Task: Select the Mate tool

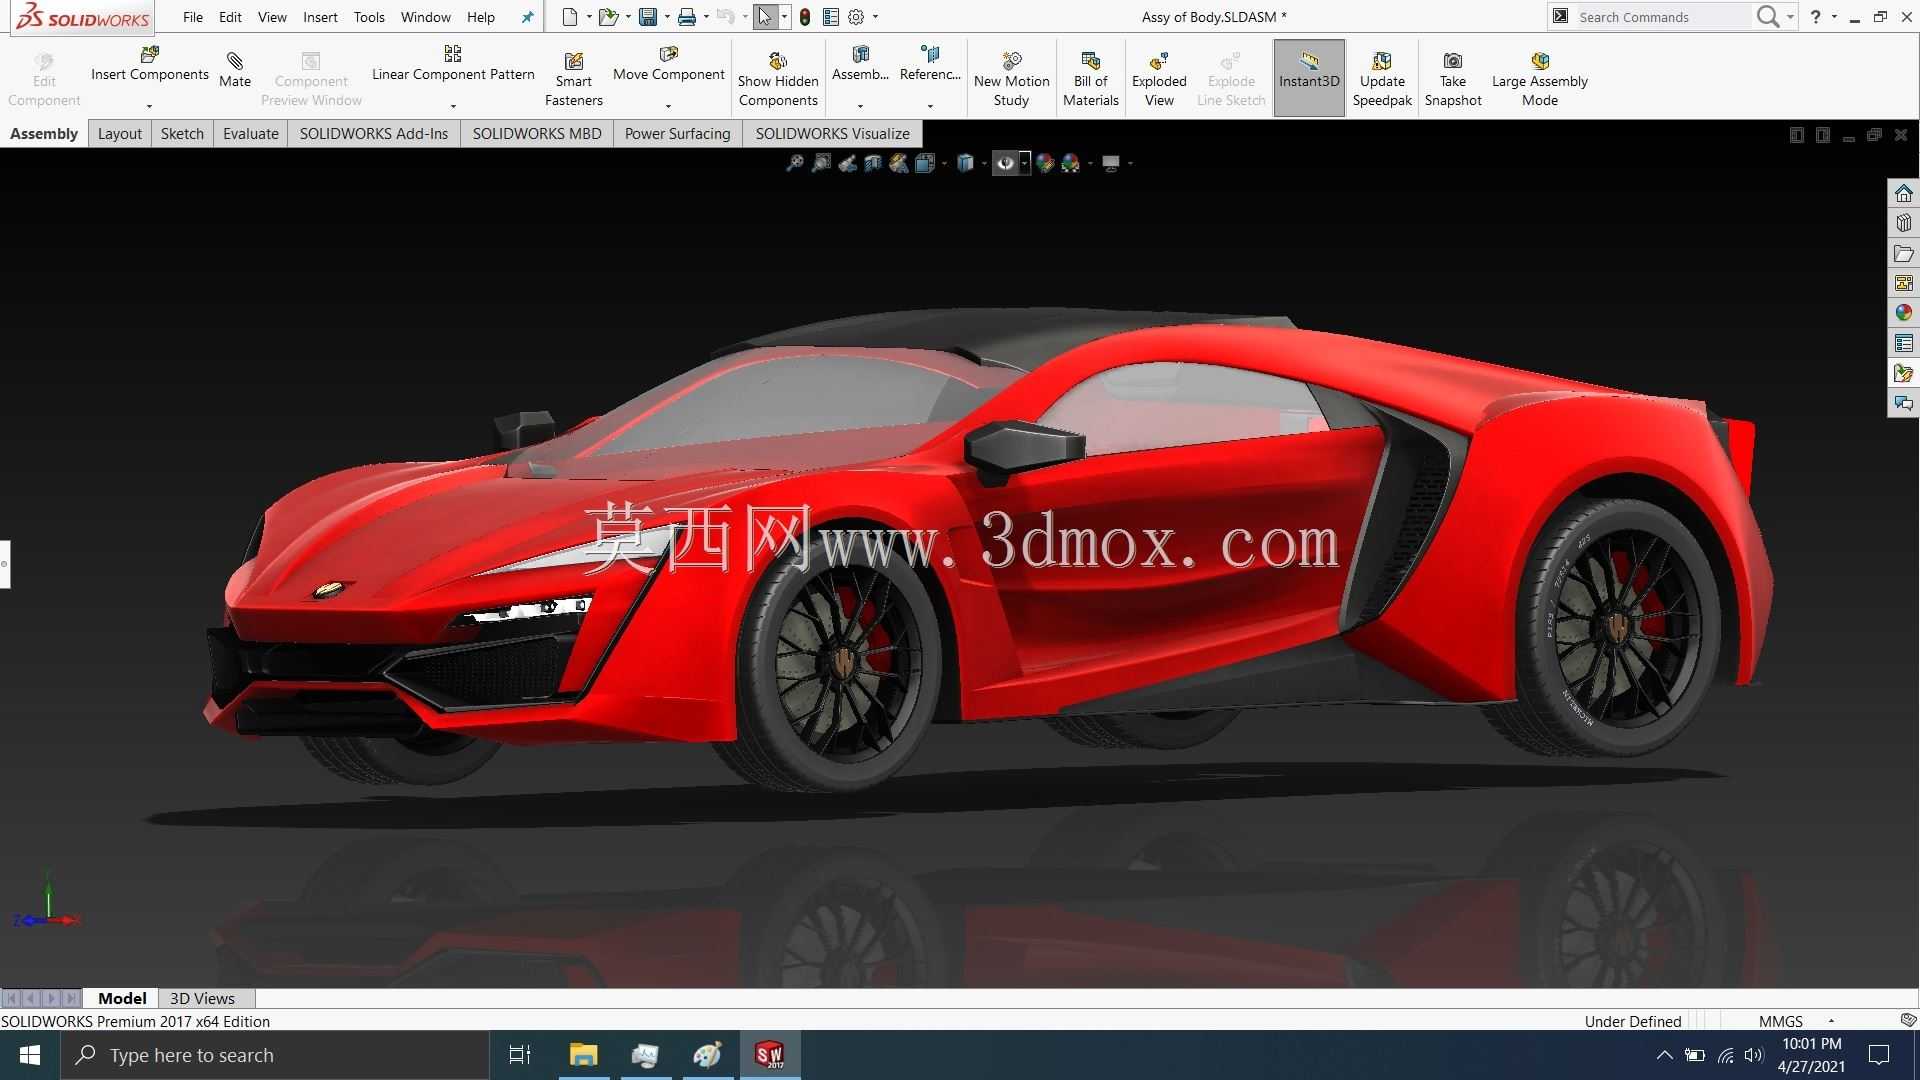Action: [x=235, y=70]
